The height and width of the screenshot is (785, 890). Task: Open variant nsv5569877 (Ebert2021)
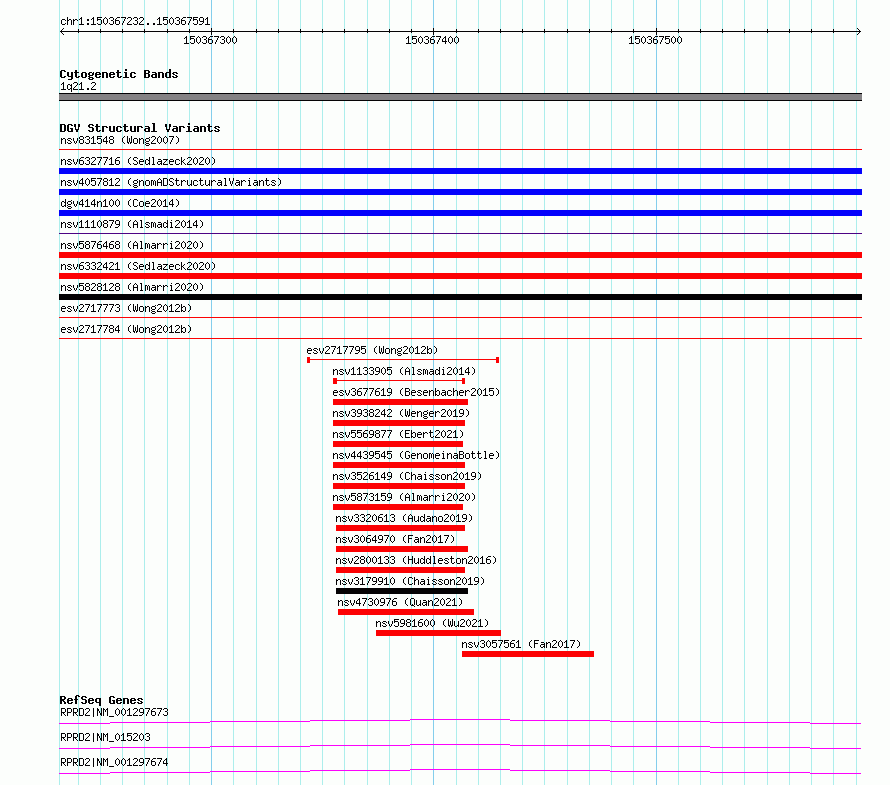point(398,434)
